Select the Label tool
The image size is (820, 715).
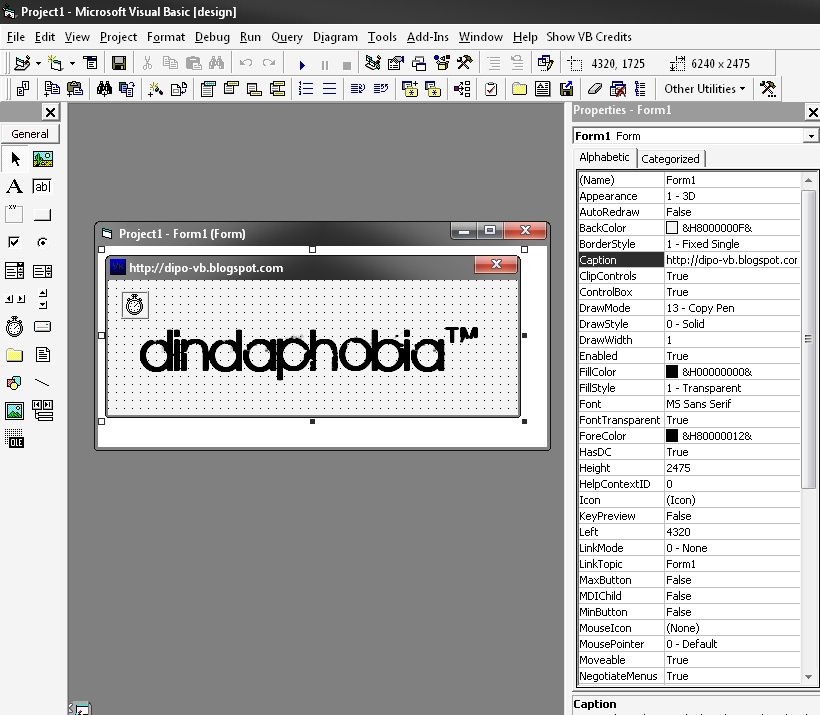tap(16, 186)
